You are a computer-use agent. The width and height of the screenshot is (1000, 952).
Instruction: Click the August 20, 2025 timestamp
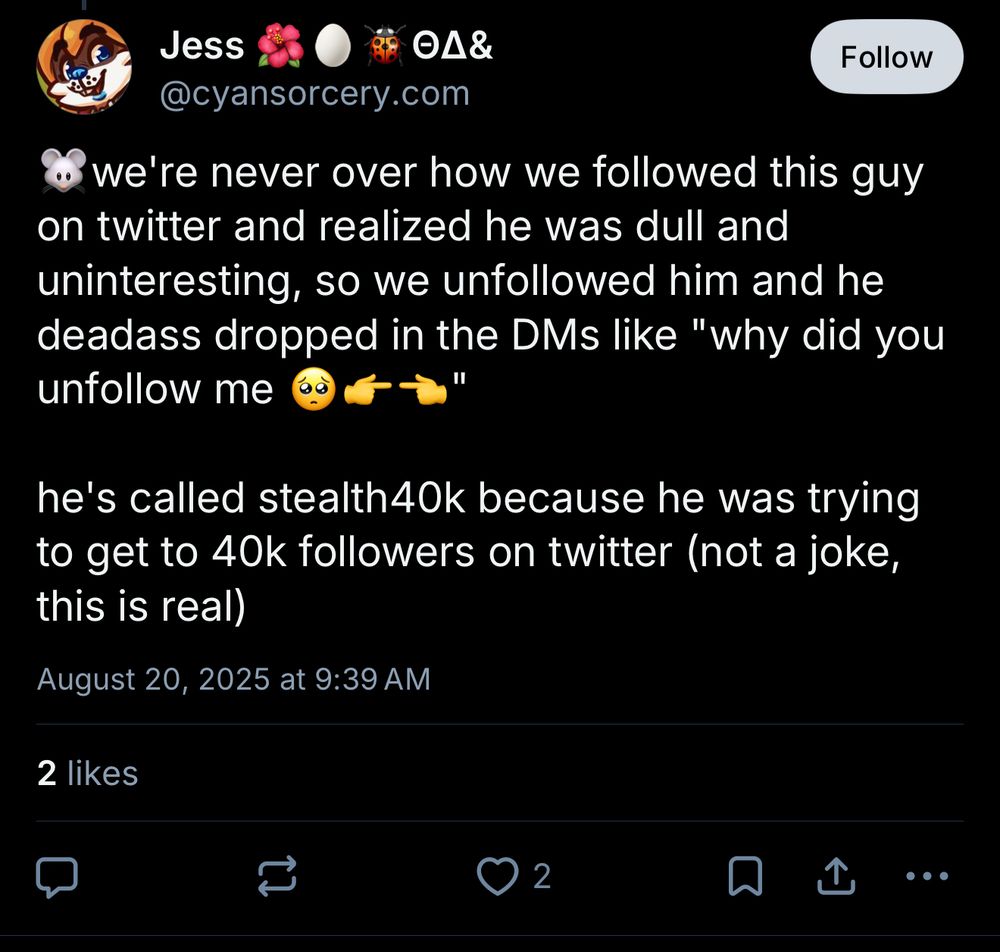point(233,680)
